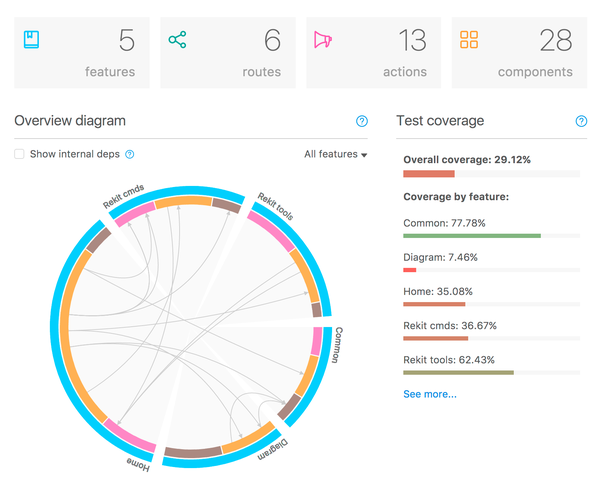Click the components grid icon
The image size is (600, 498).
point(469,40)
